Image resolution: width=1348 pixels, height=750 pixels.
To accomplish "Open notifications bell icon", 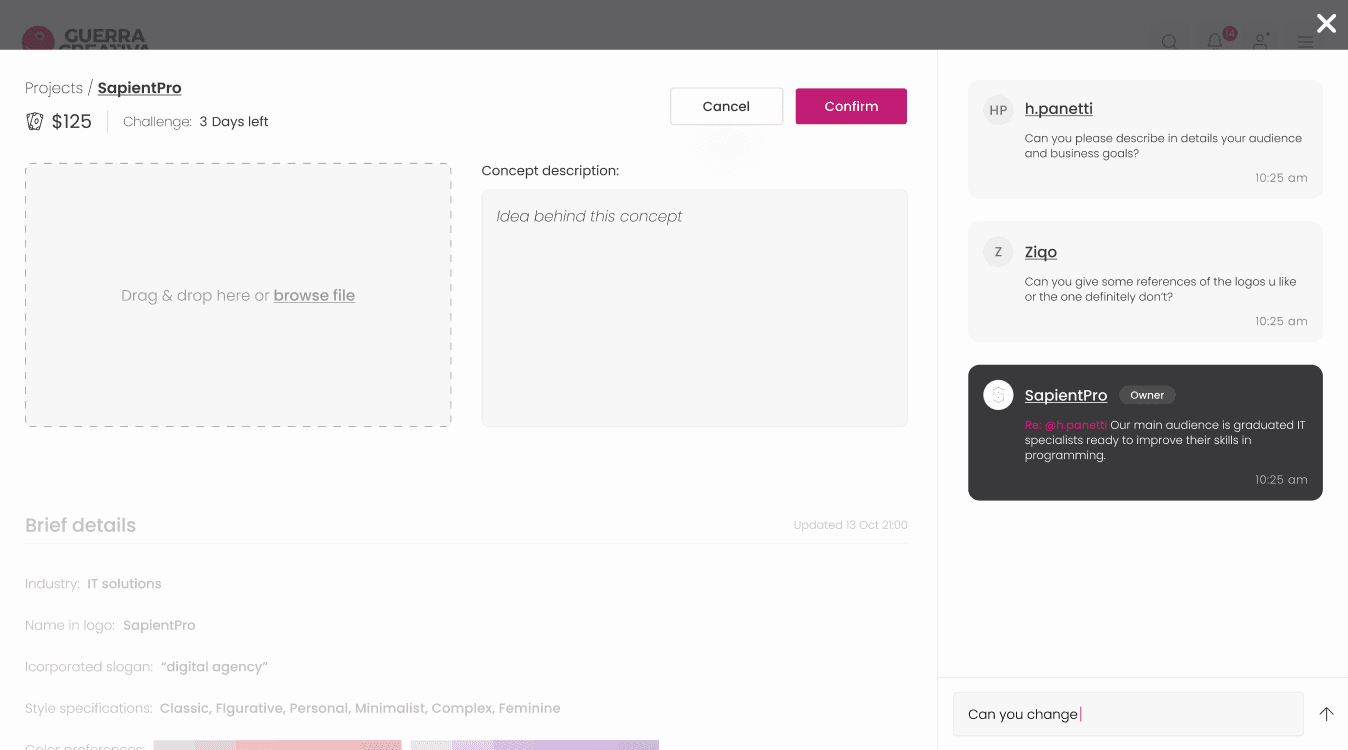I will point(1215,41).
